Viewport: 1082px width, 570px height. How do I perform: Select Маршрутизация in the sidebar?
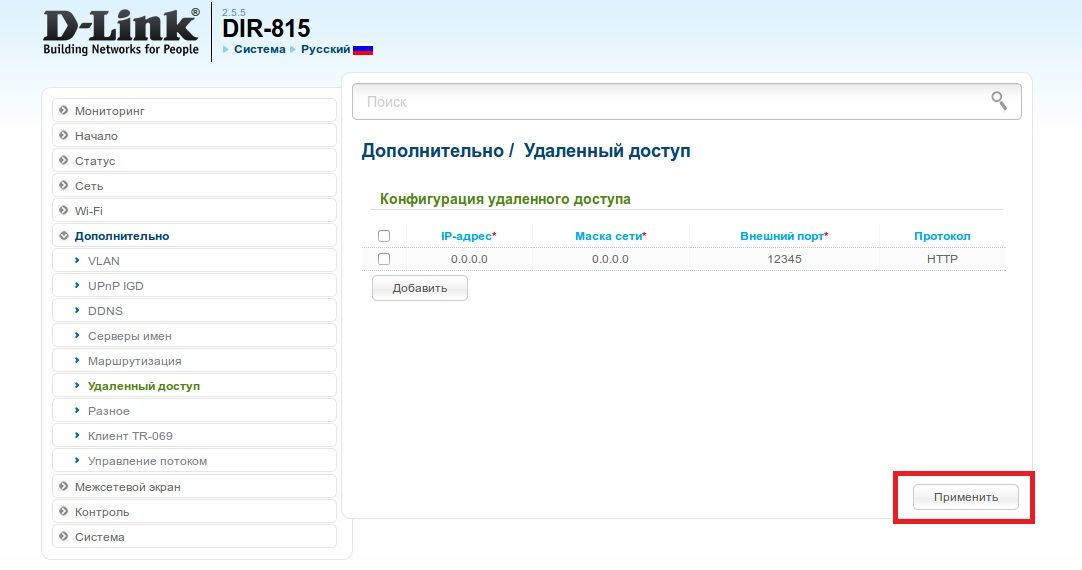(134, 361)
